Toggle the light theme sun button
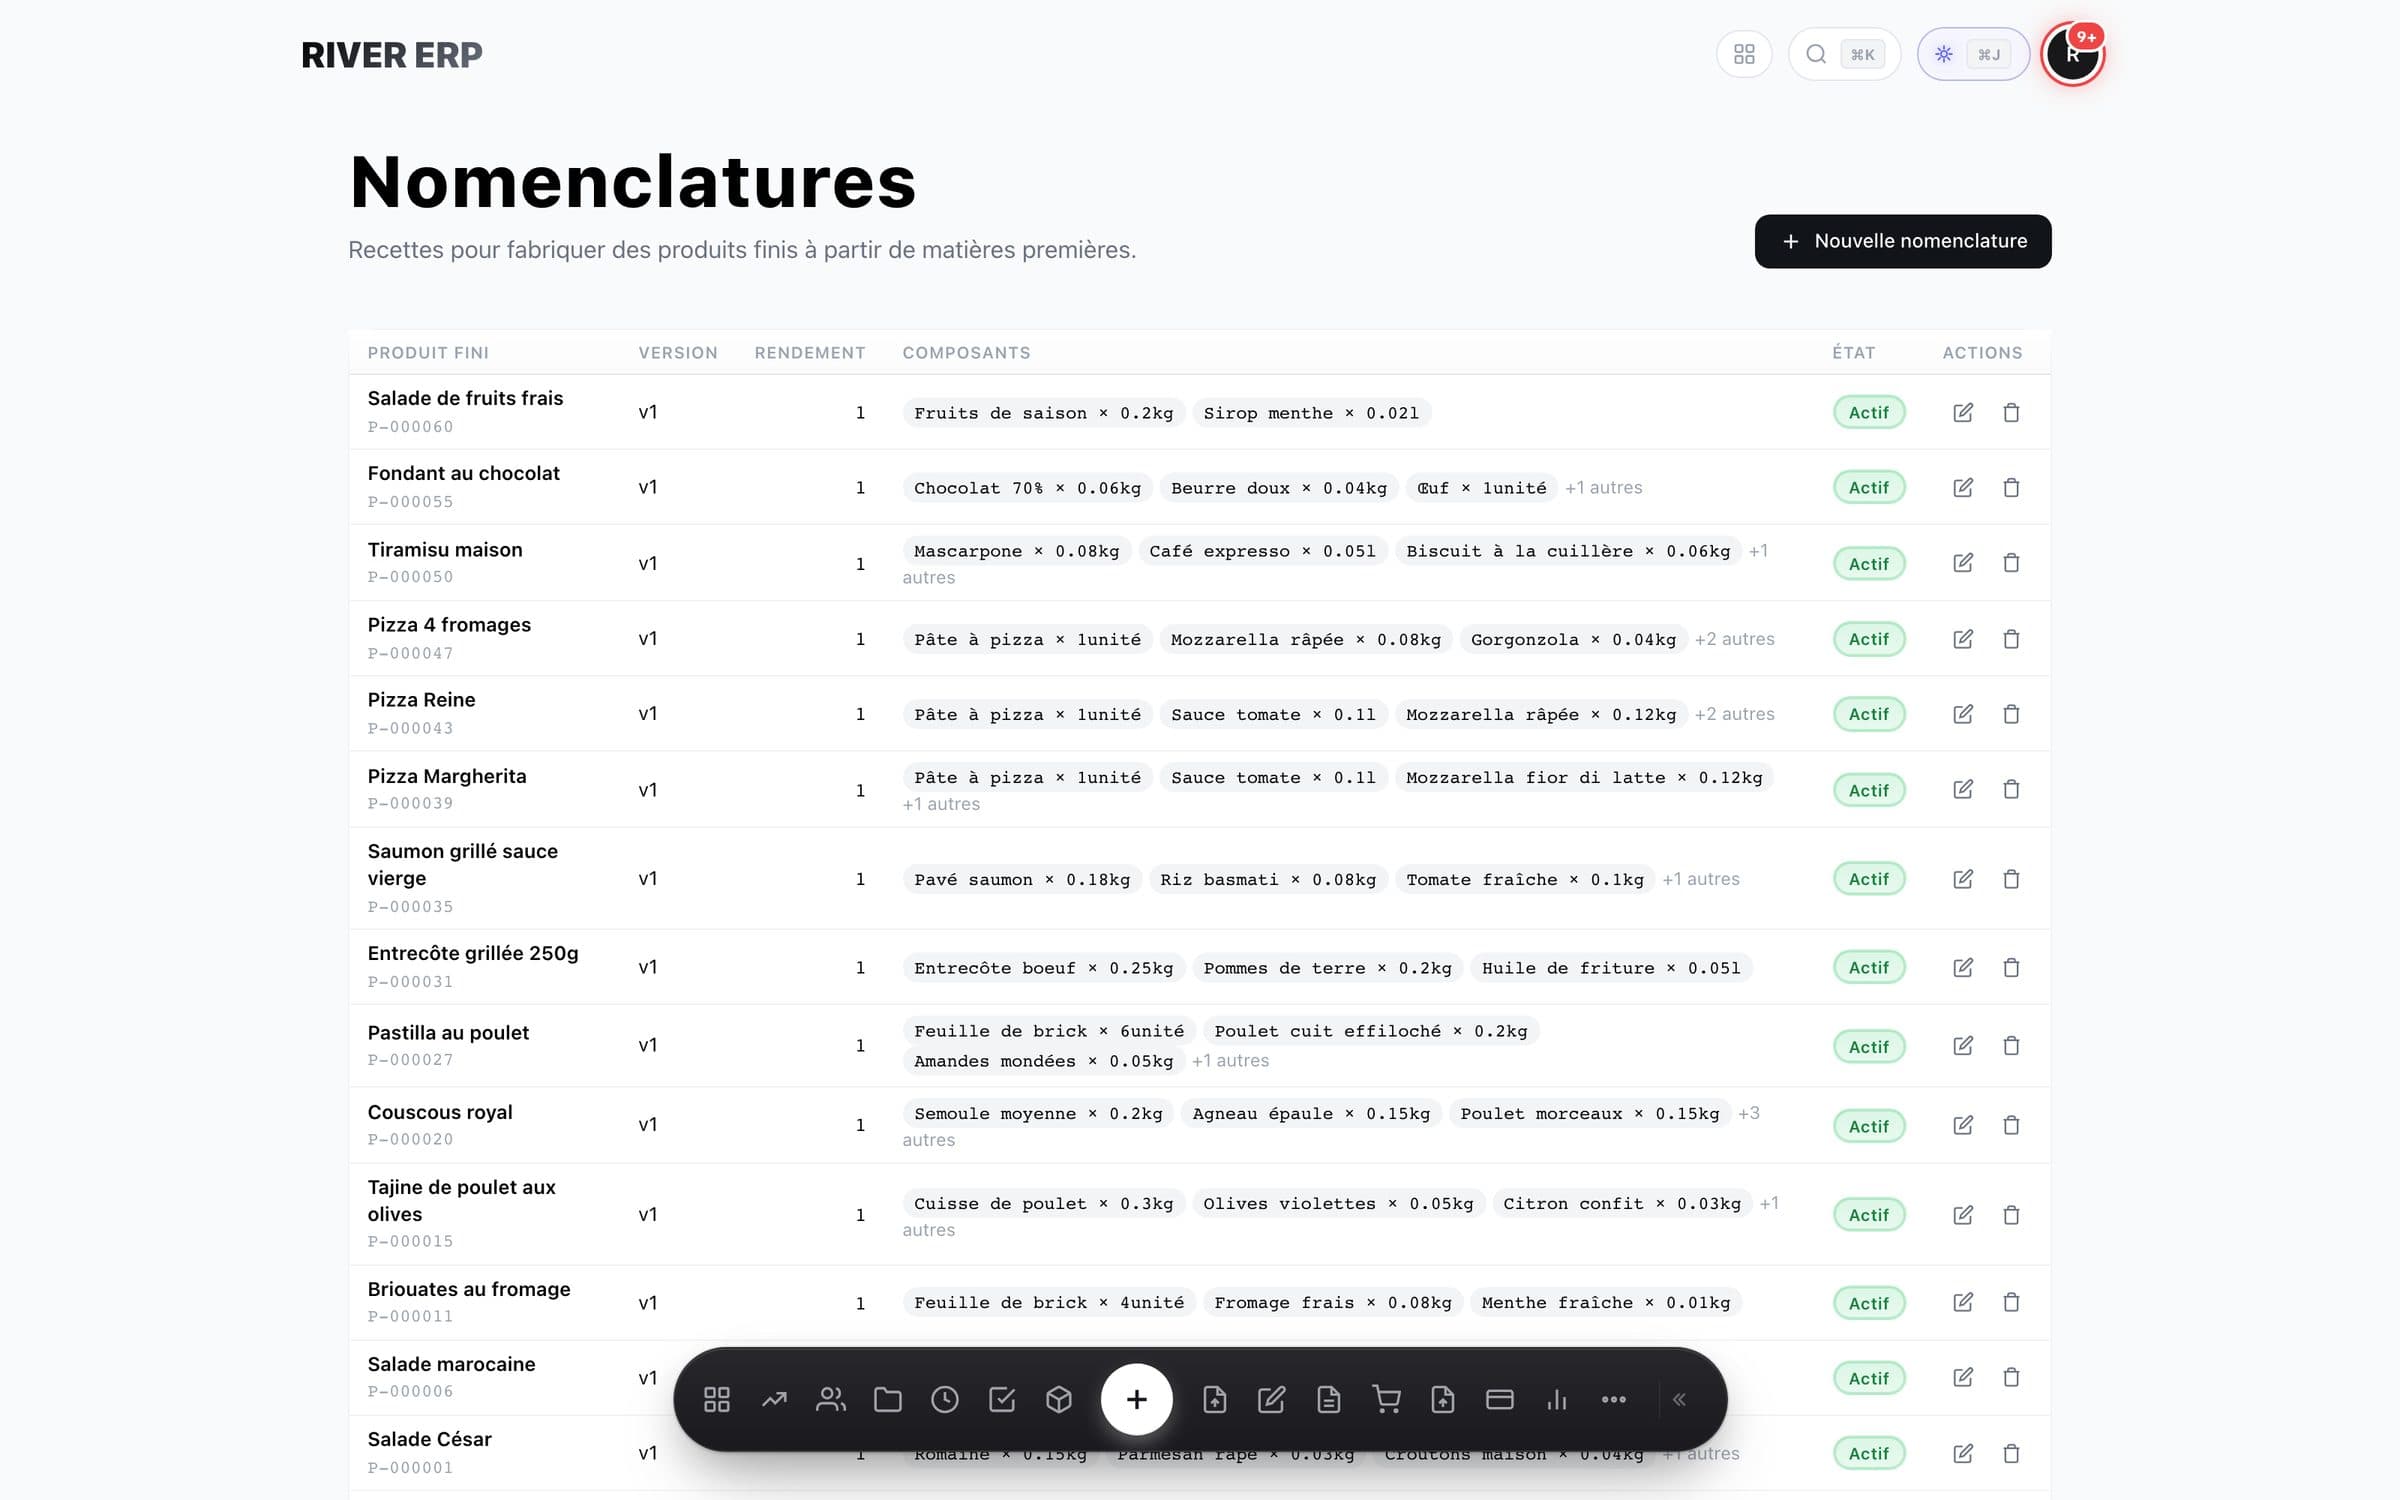The height and width of the screenshot is (1500, 2400). tap(1972, 54)
